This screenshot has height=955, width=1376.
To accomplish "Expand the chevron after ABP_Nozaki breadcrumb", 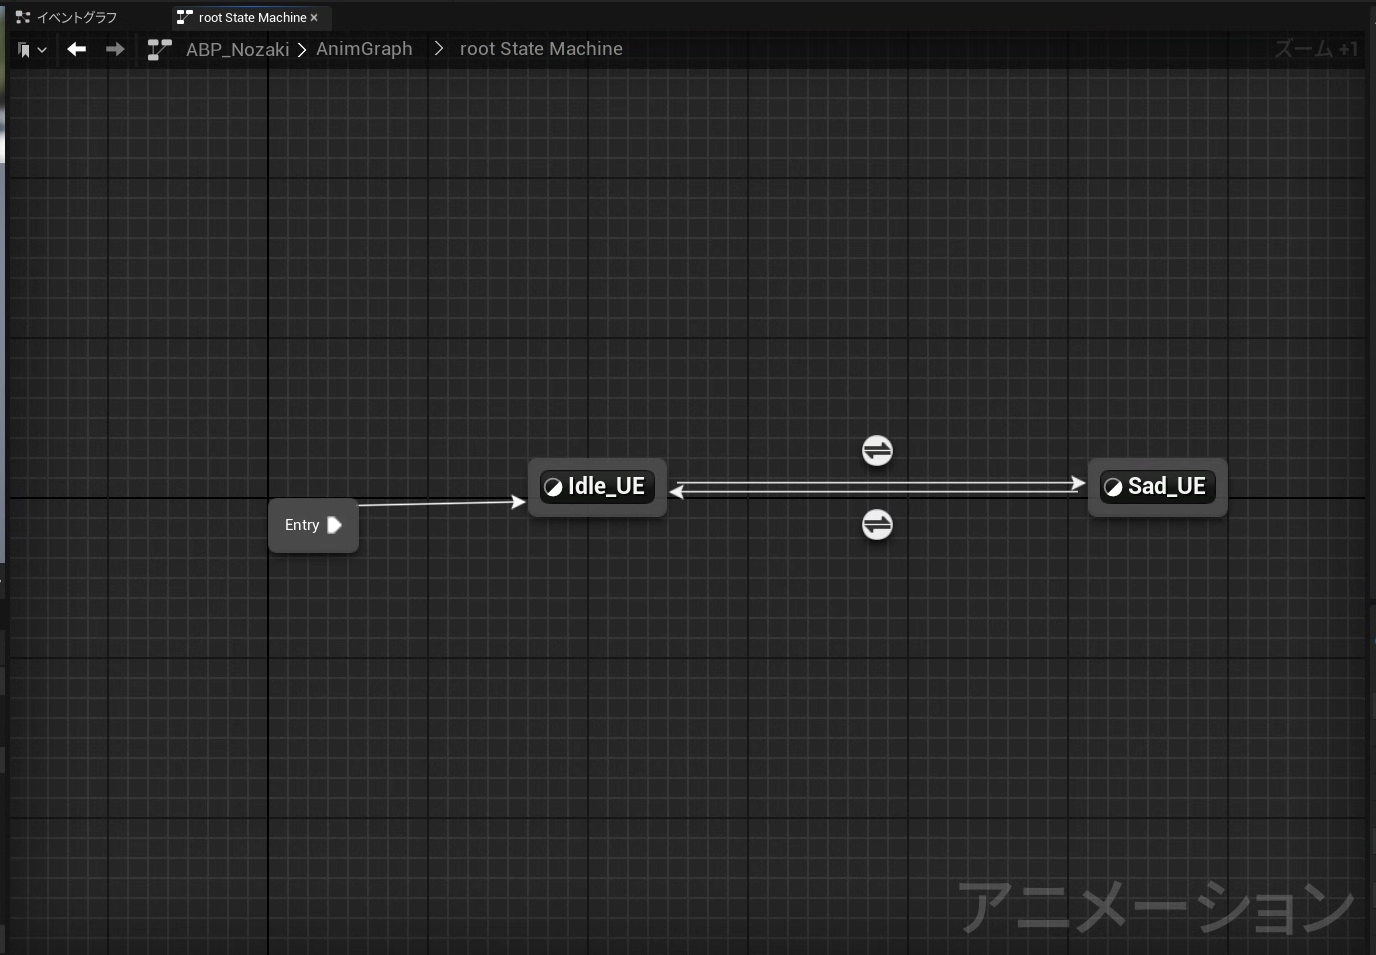I will 301,49.
